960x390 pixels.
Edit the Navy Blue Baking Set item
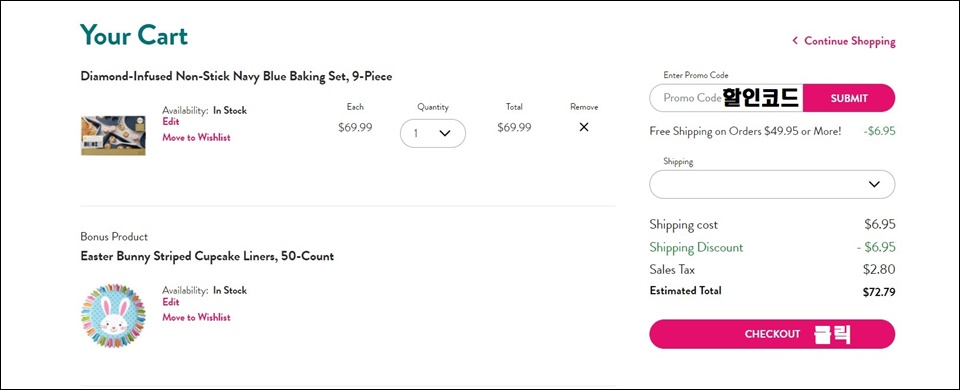171,122
